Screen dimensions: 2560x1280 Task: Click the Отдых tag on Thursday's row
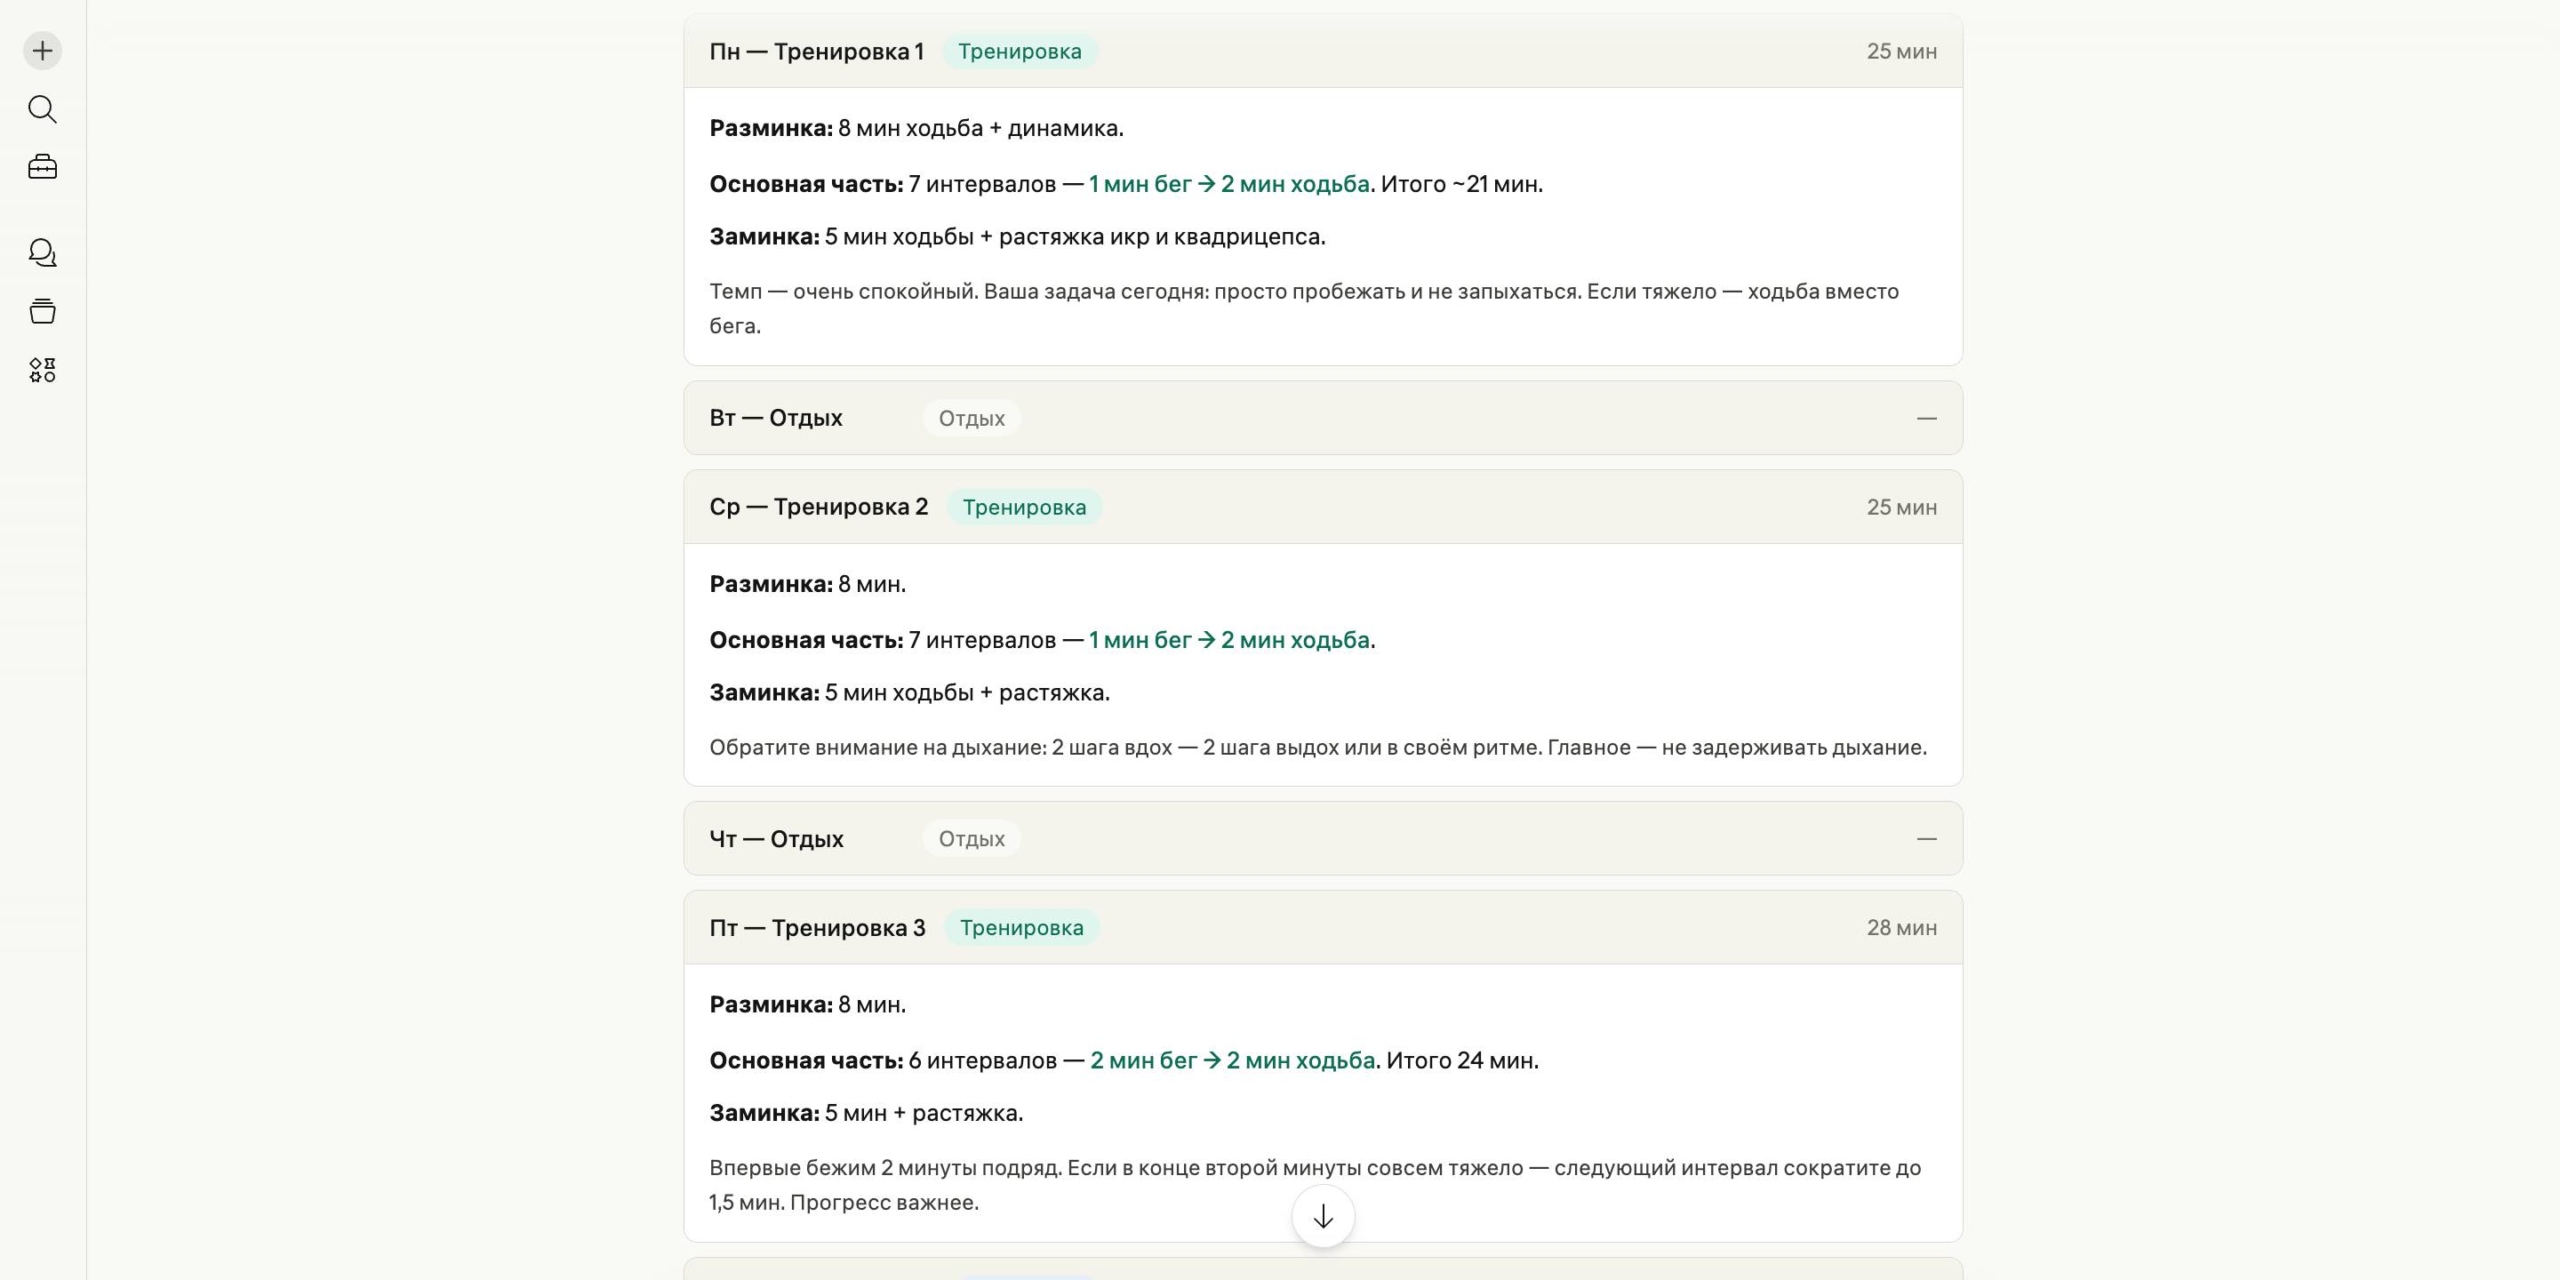(x=971, y=839)
